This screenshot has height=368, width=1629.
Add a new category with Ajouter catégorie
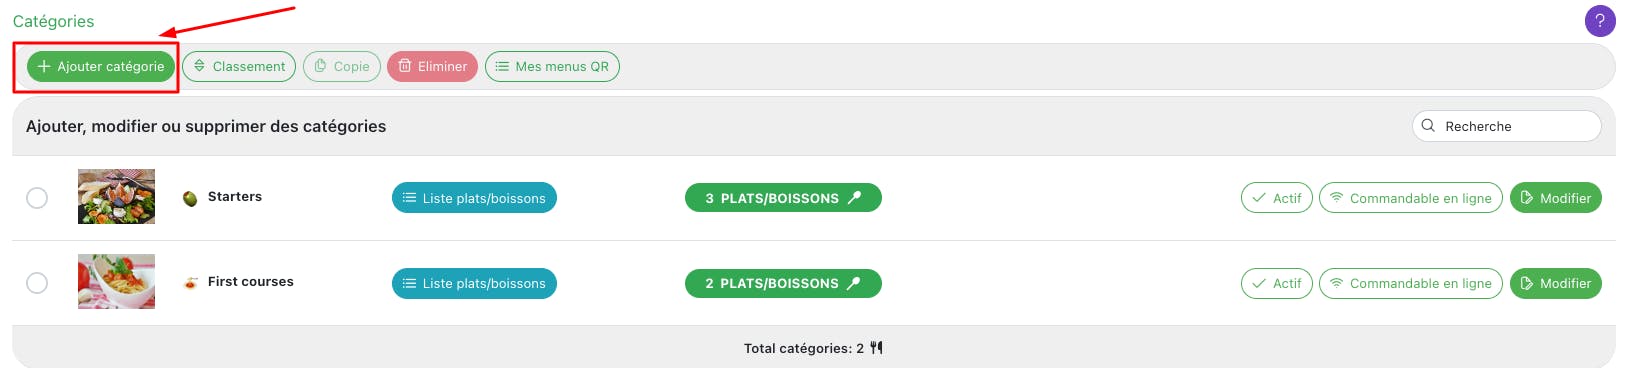(101, 66)
